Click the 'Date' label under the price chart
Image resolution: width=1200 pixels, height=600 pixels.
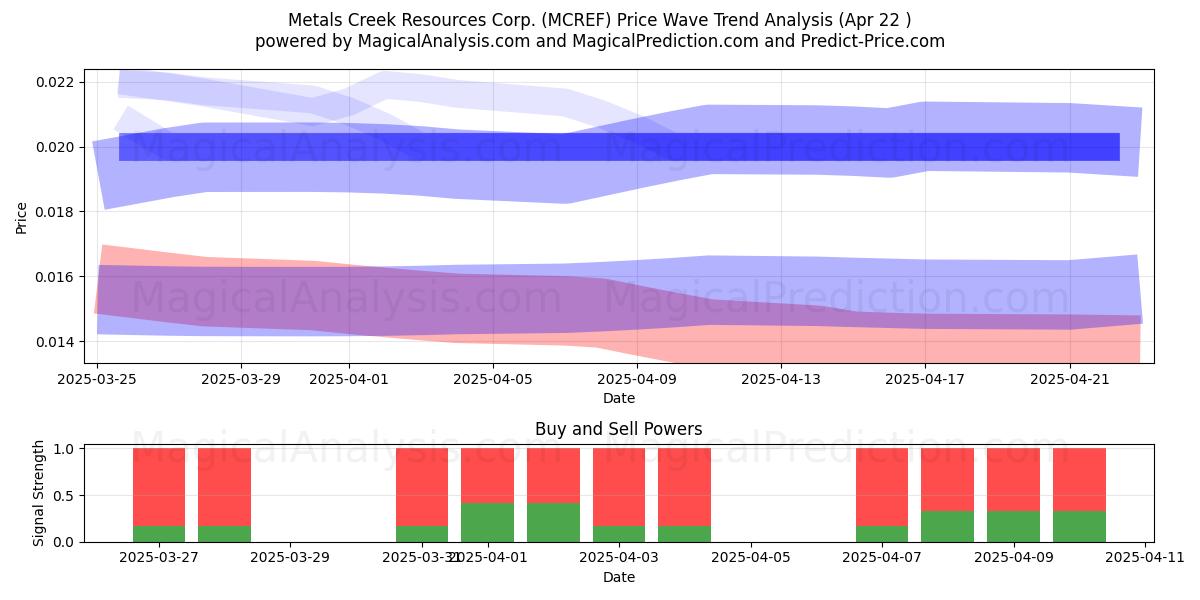click(619, 398)
